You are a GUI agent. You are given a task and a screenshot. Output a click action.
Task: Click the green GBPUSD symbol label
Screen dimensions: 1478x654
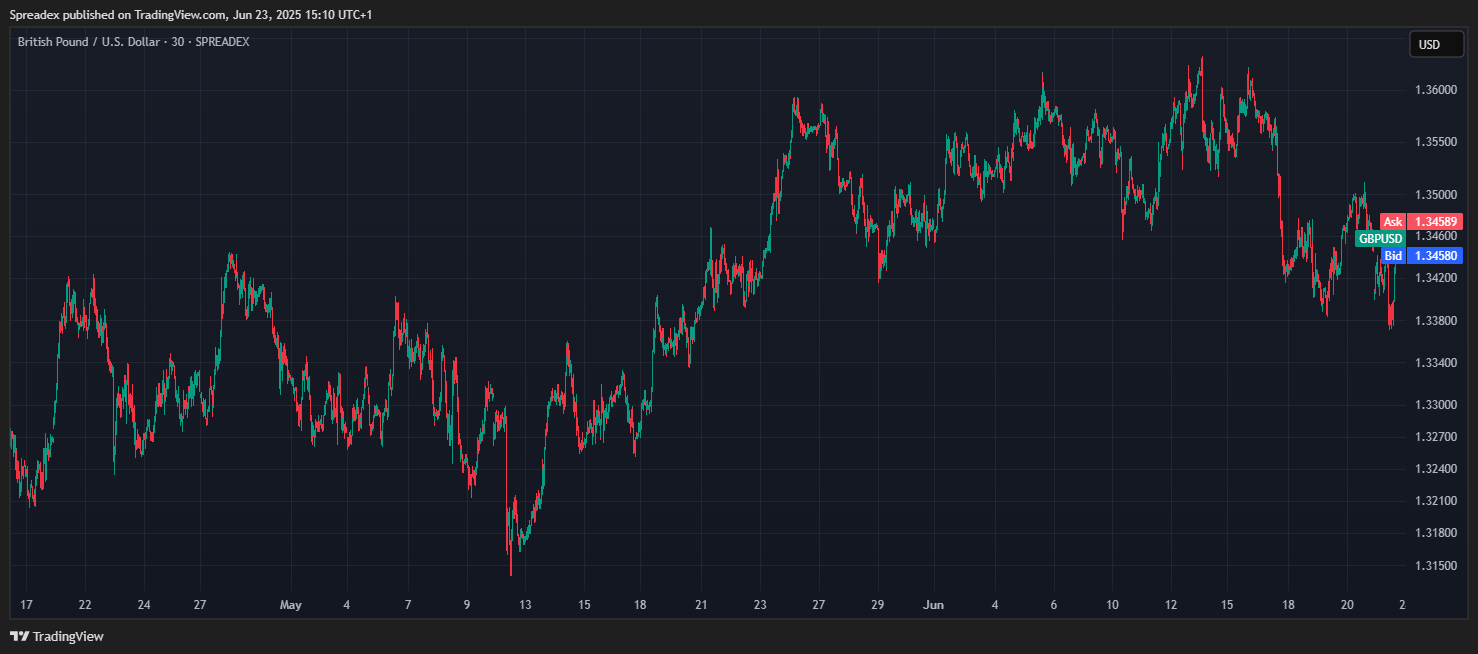1381,239
